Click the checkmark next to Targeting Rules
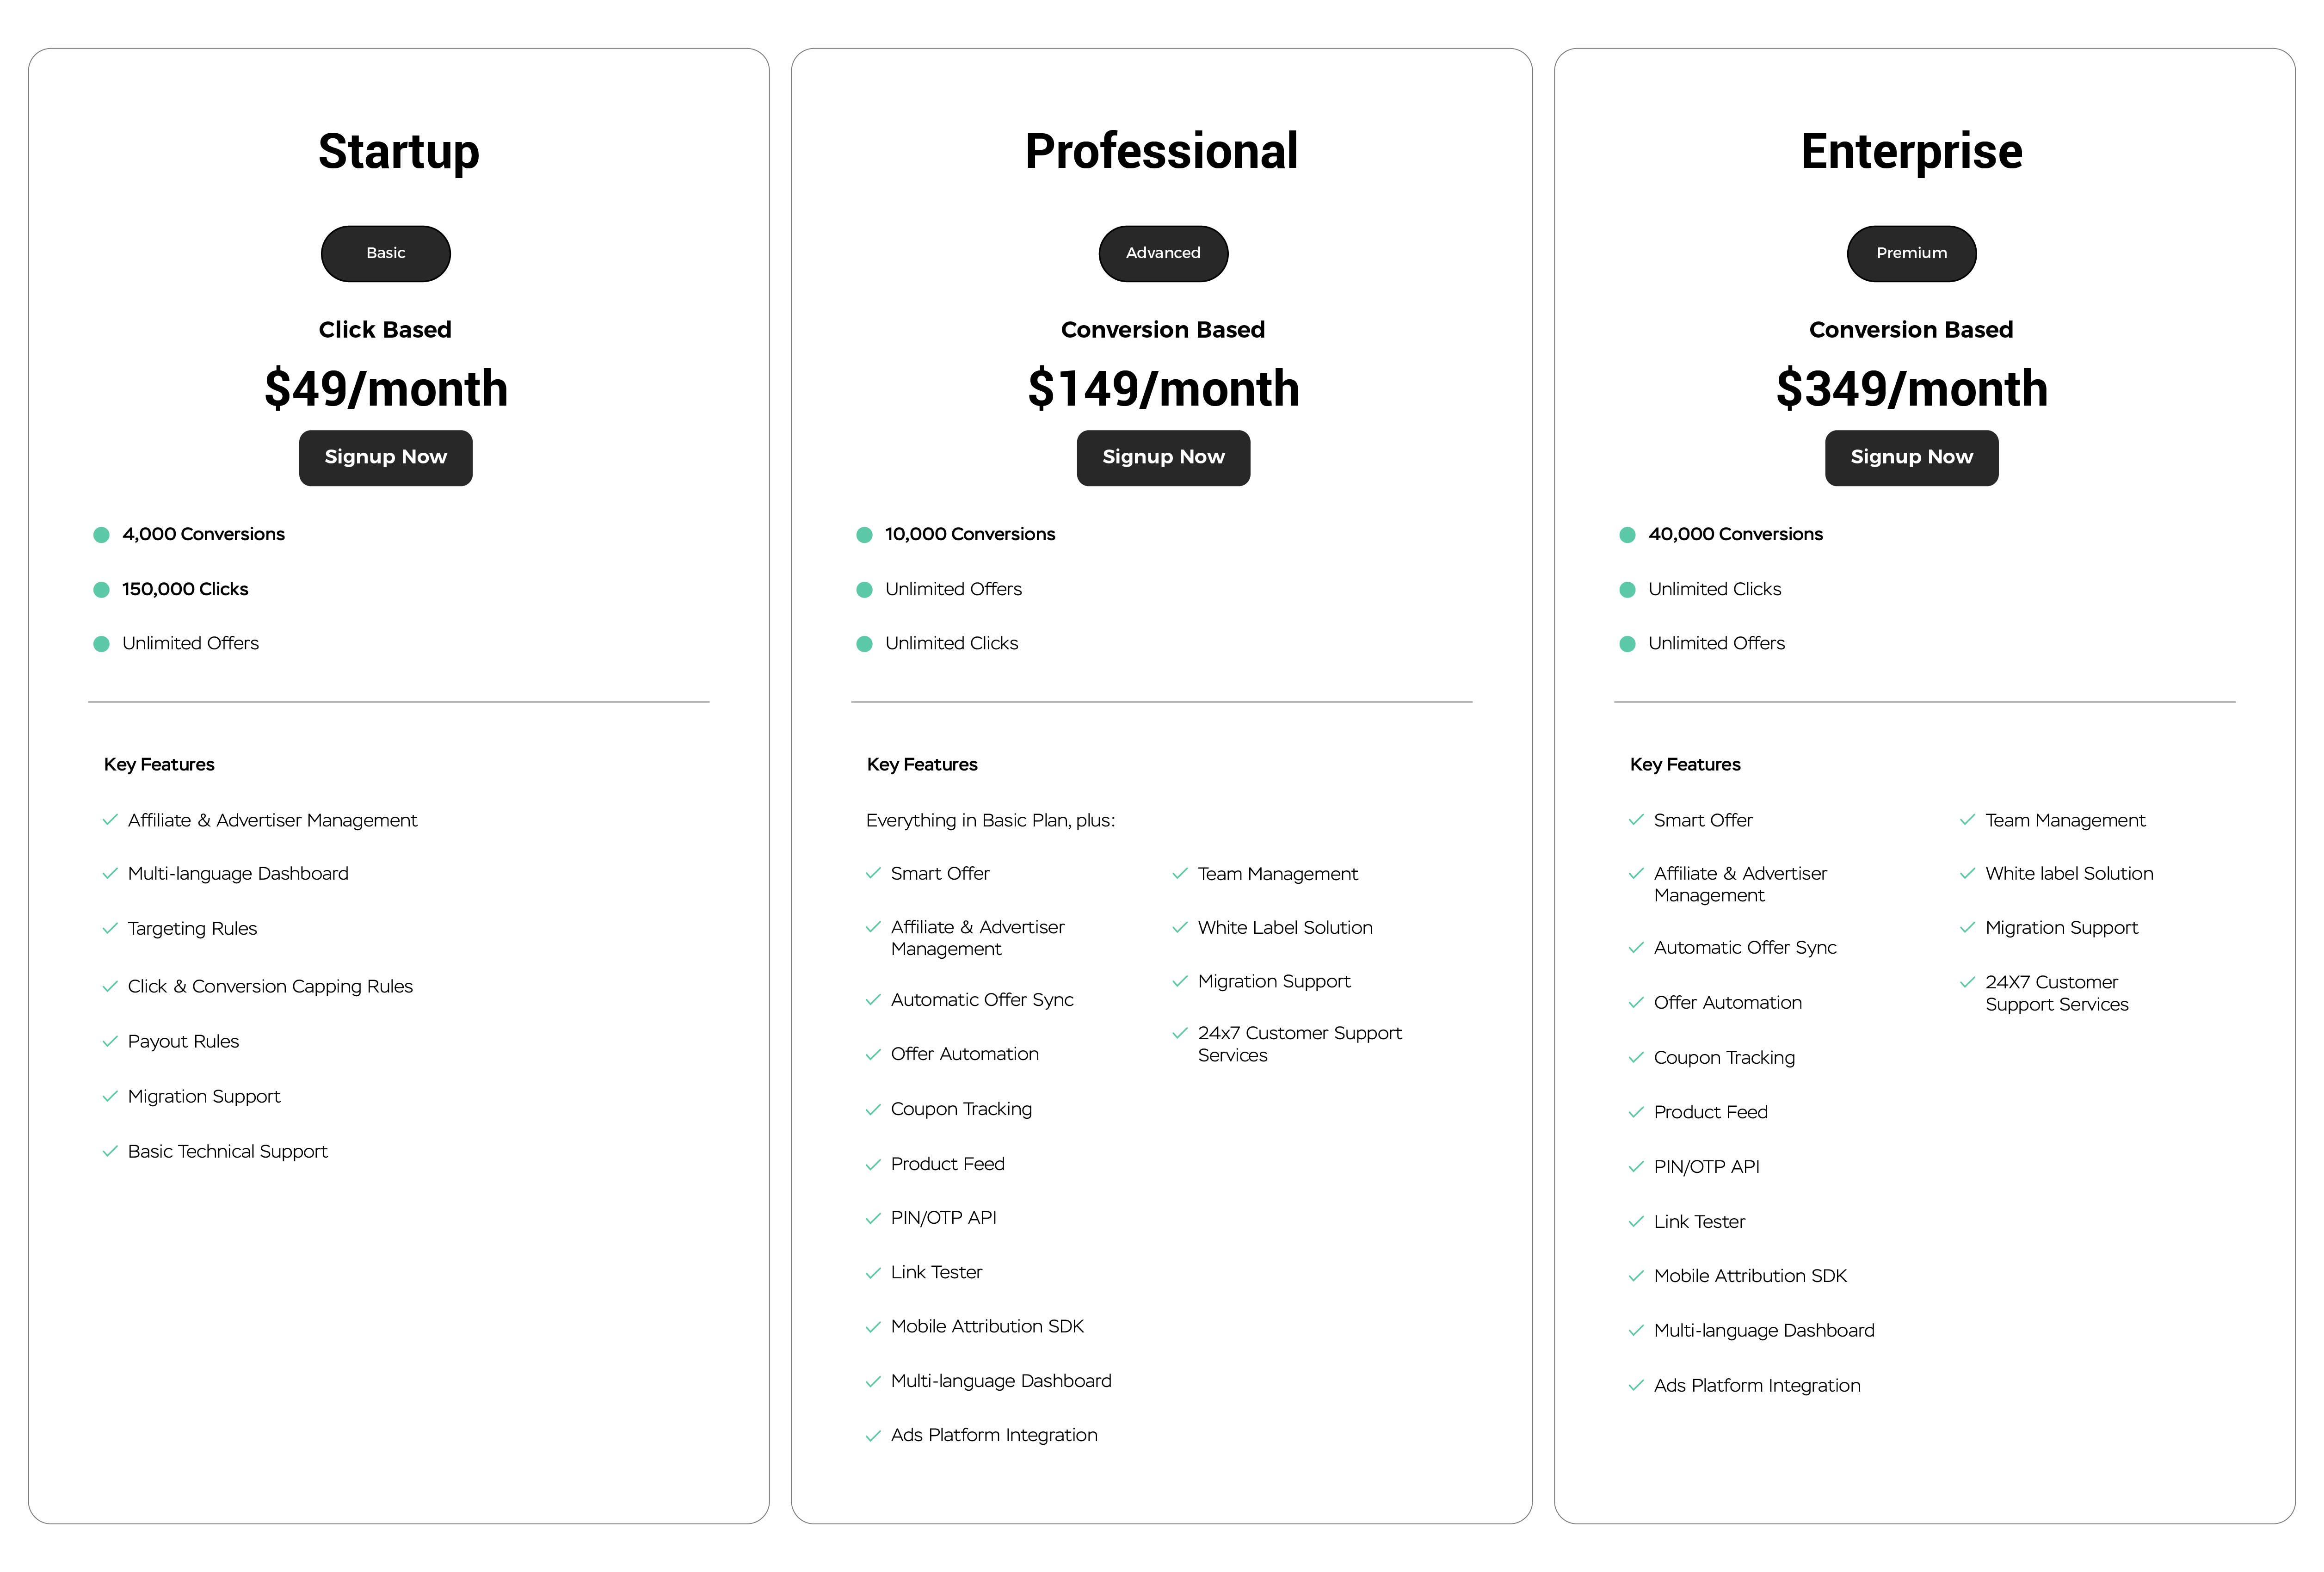 110,929
